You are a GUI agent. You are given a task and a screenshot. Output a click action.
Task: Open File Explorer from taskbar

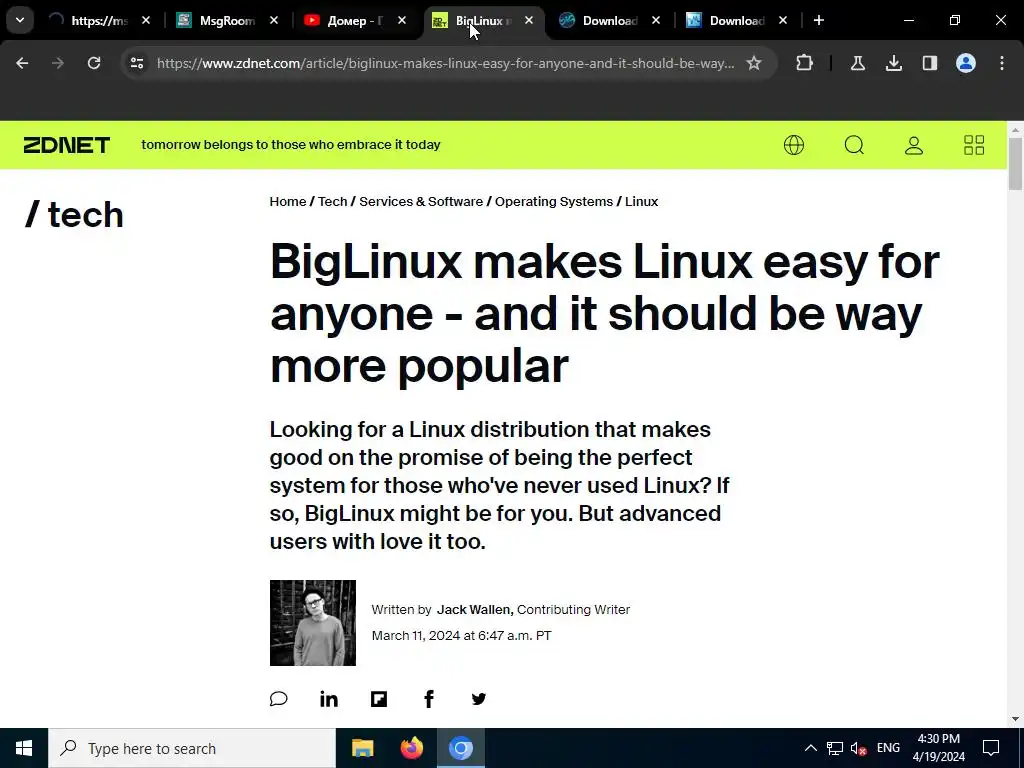click(x=362, y=748)
